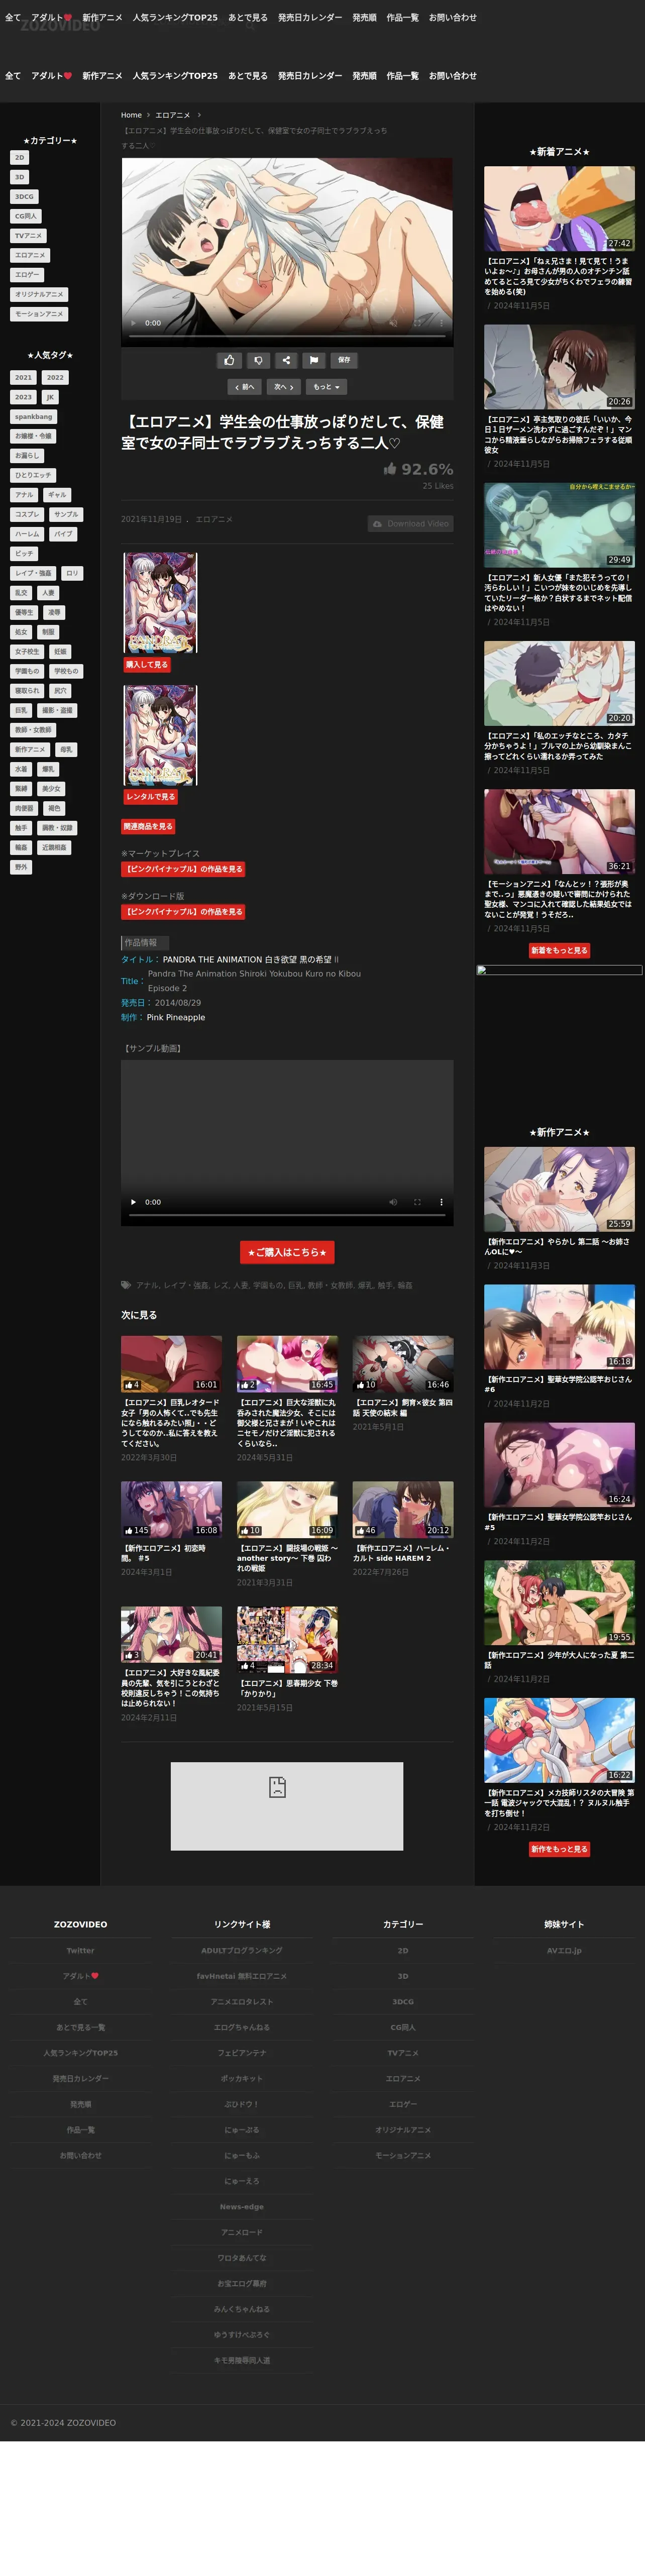This screenshot has height=2576, width=645.
Task: Click 新着をもっと見る in the right sidebar
Action: pyautogui.click(x=559, y=951)
